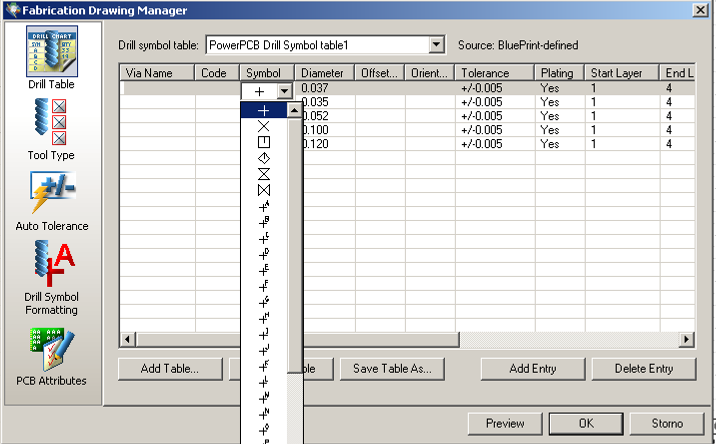This screenshot has width=716, height=444.
Task: Select plus symbol with letter F
Action: click(264, 286)
